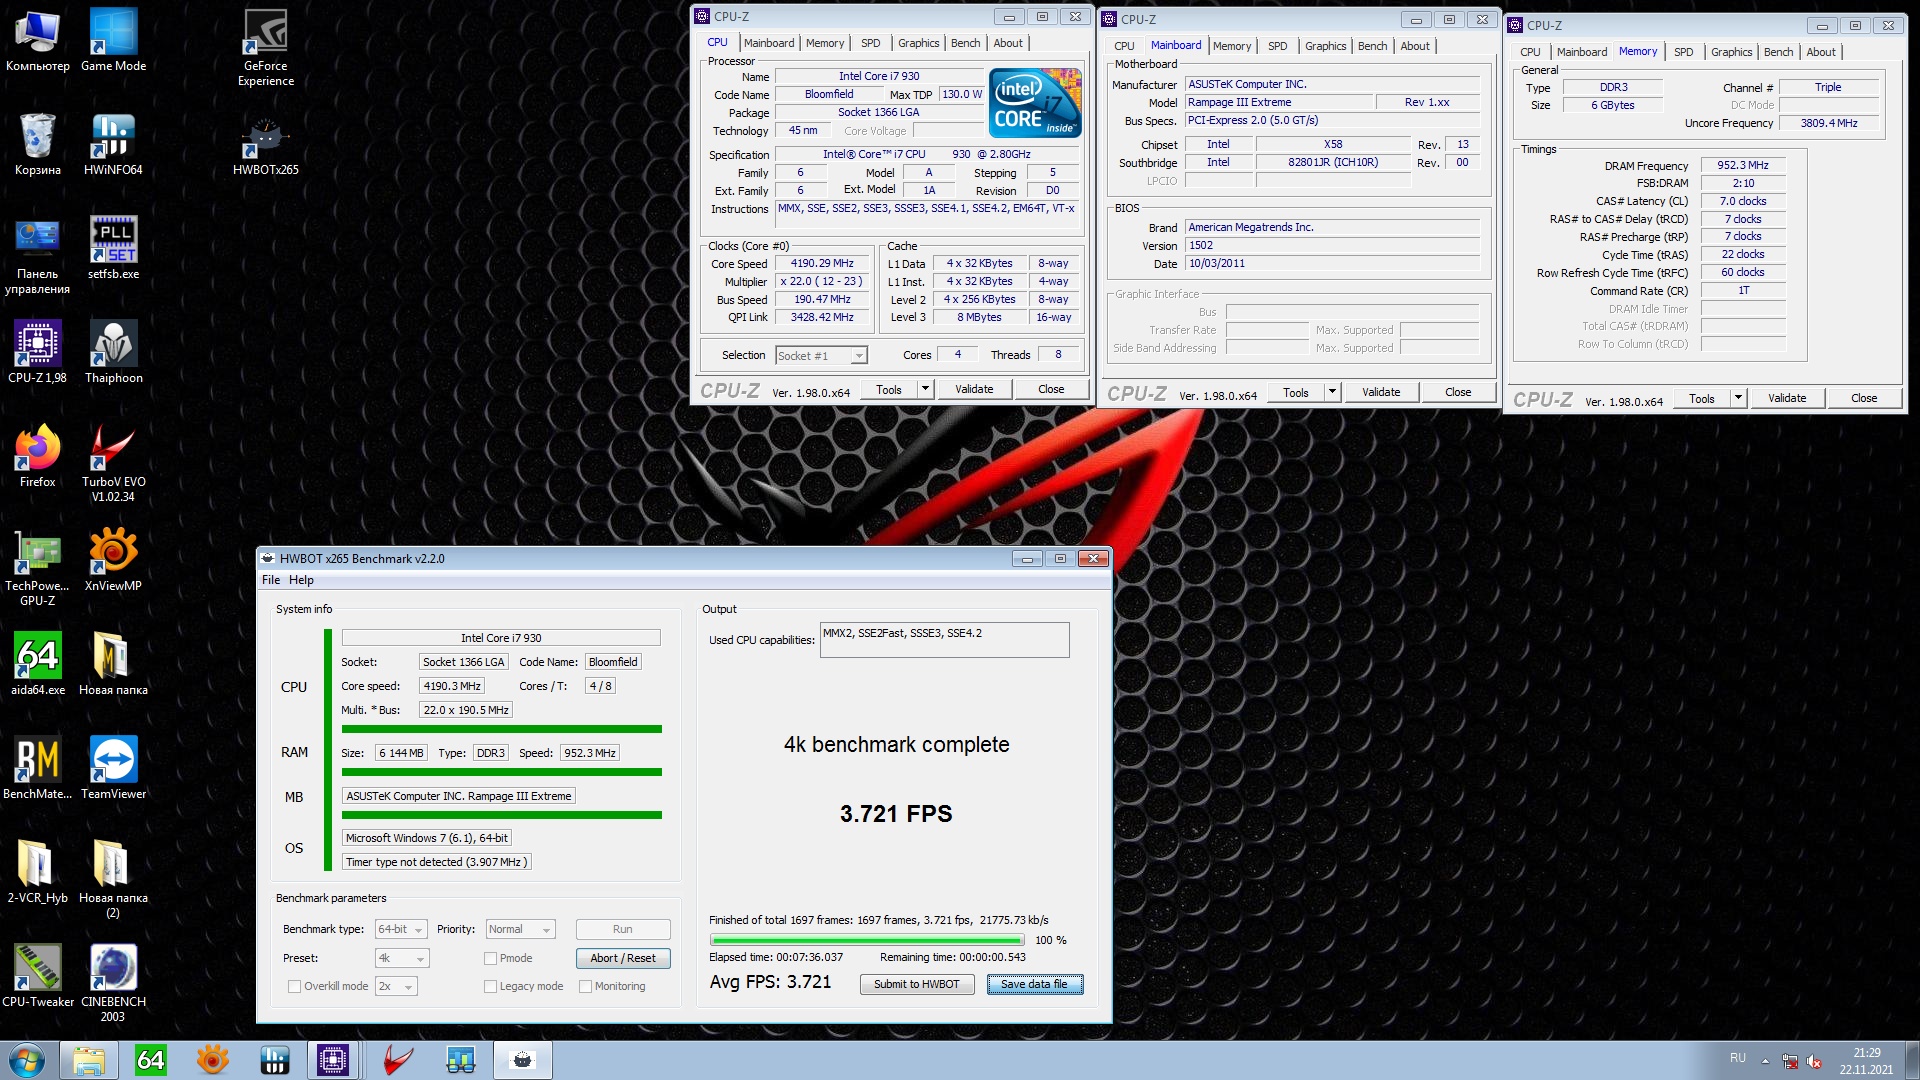Open File Explorer from the taskbar
This screenshot has height=1080, width=1920.
point(89,1060)
